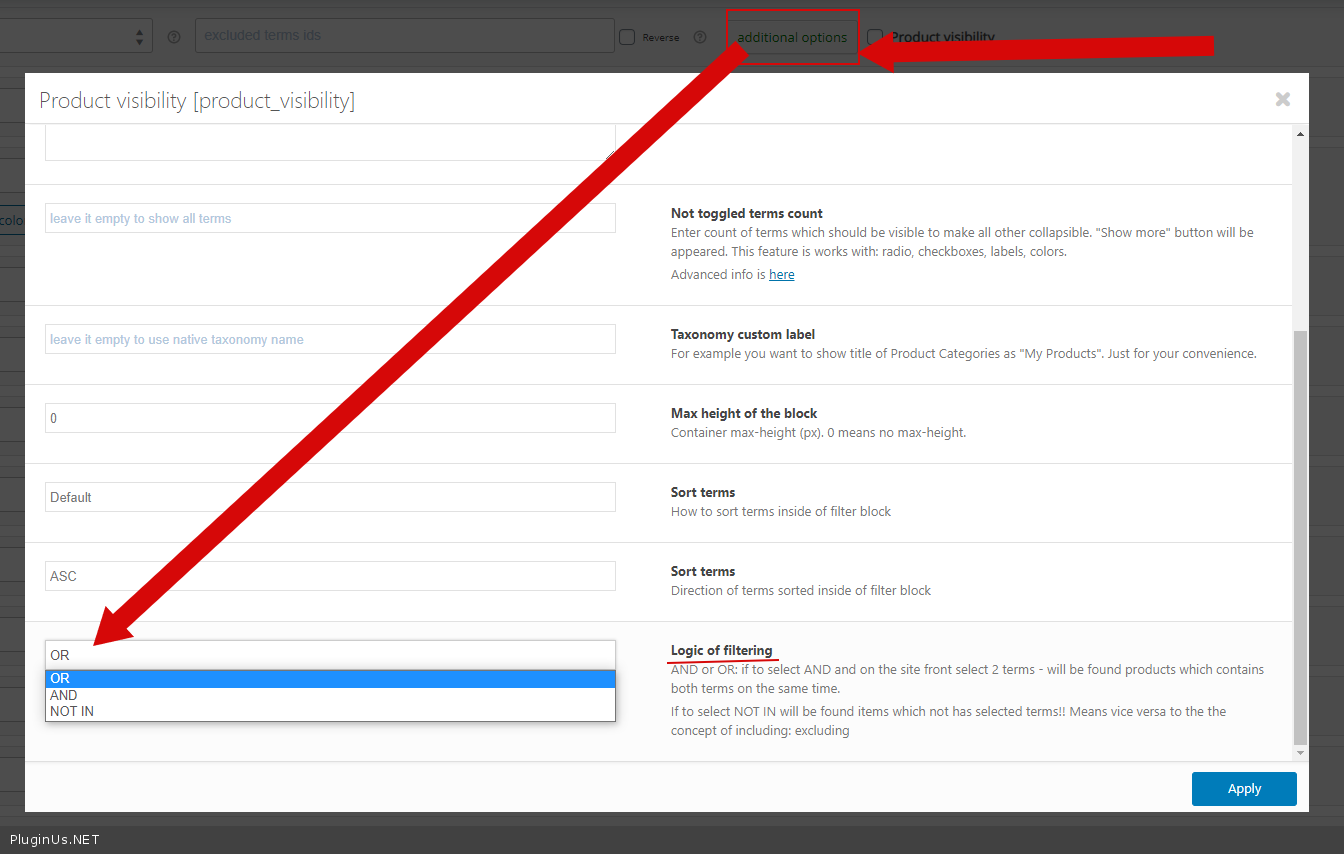Click 'How to sort terms inside of filter block'
The width and height of the screenshot is (1344, 854).
[781, 511]
